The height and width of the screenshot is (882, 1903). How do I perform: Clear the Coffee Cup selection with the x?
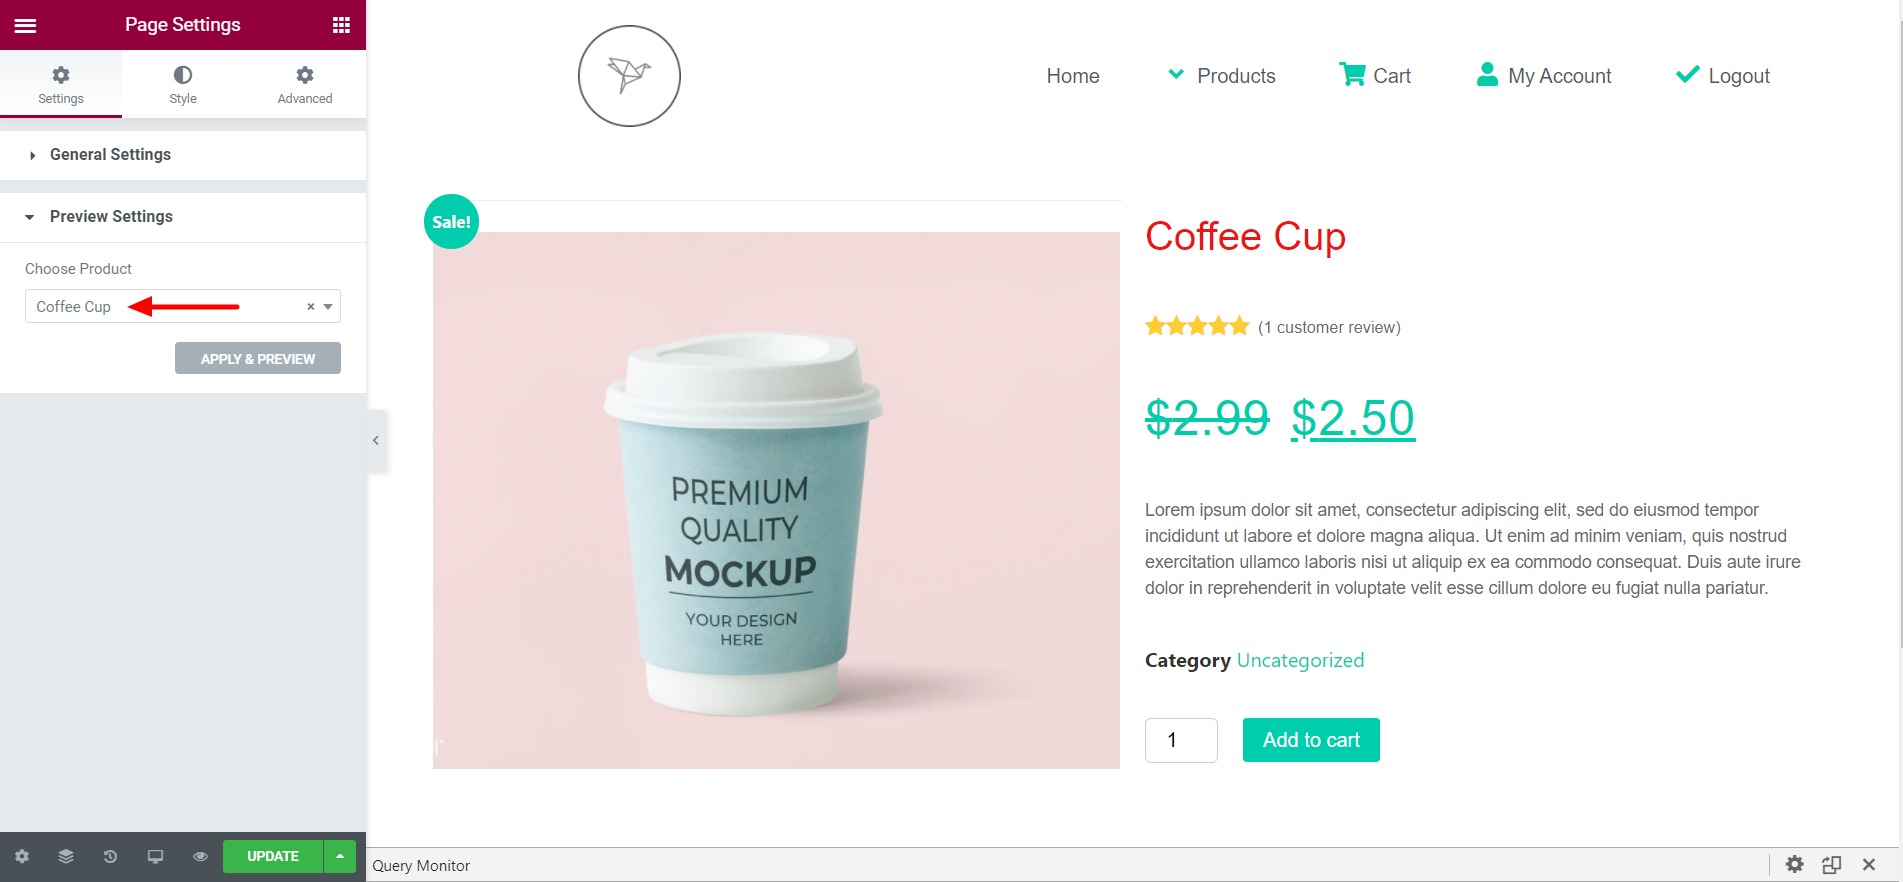coord(309,306)
